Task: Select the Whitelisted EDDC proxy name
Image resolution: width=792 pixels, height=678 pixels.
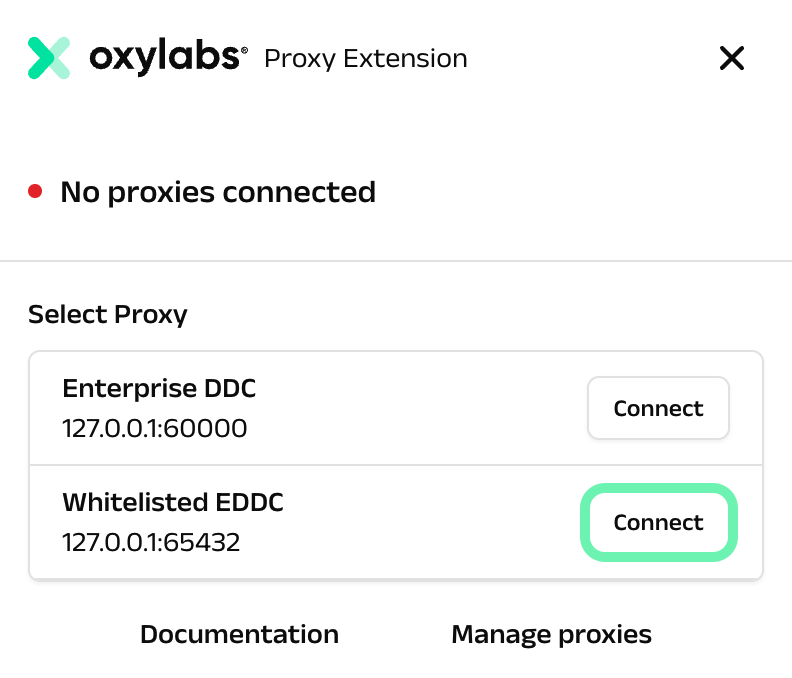Action: (173, 502)
